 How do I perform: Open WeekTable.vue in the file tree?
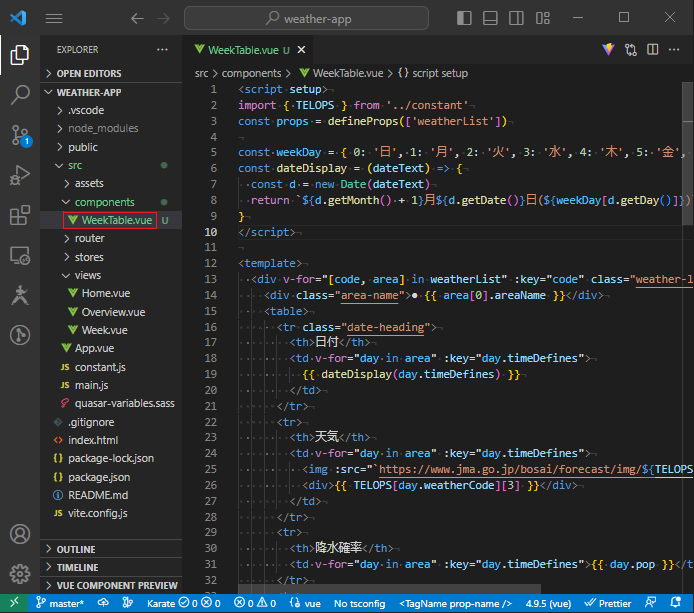[x=111, y=220]
